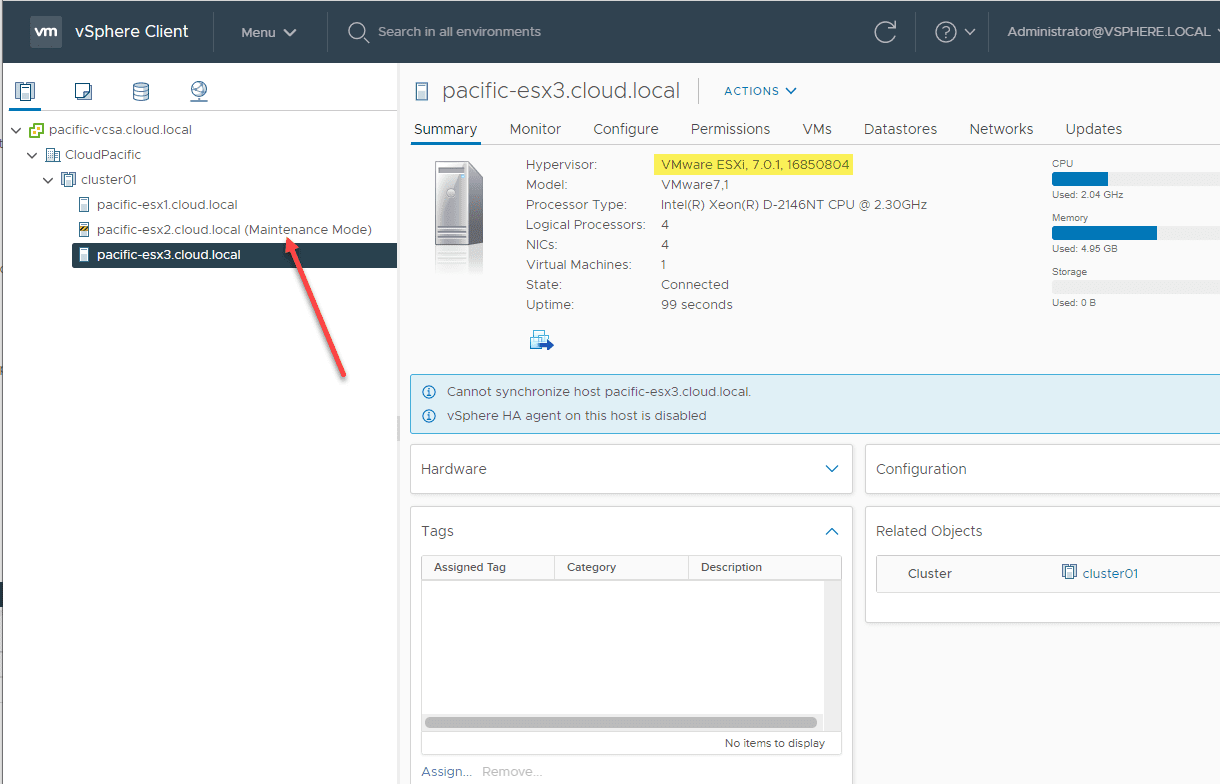1220x784 pixels.
Task: Click the cluster01 link in Related Objects
Action: point(1110,574)
